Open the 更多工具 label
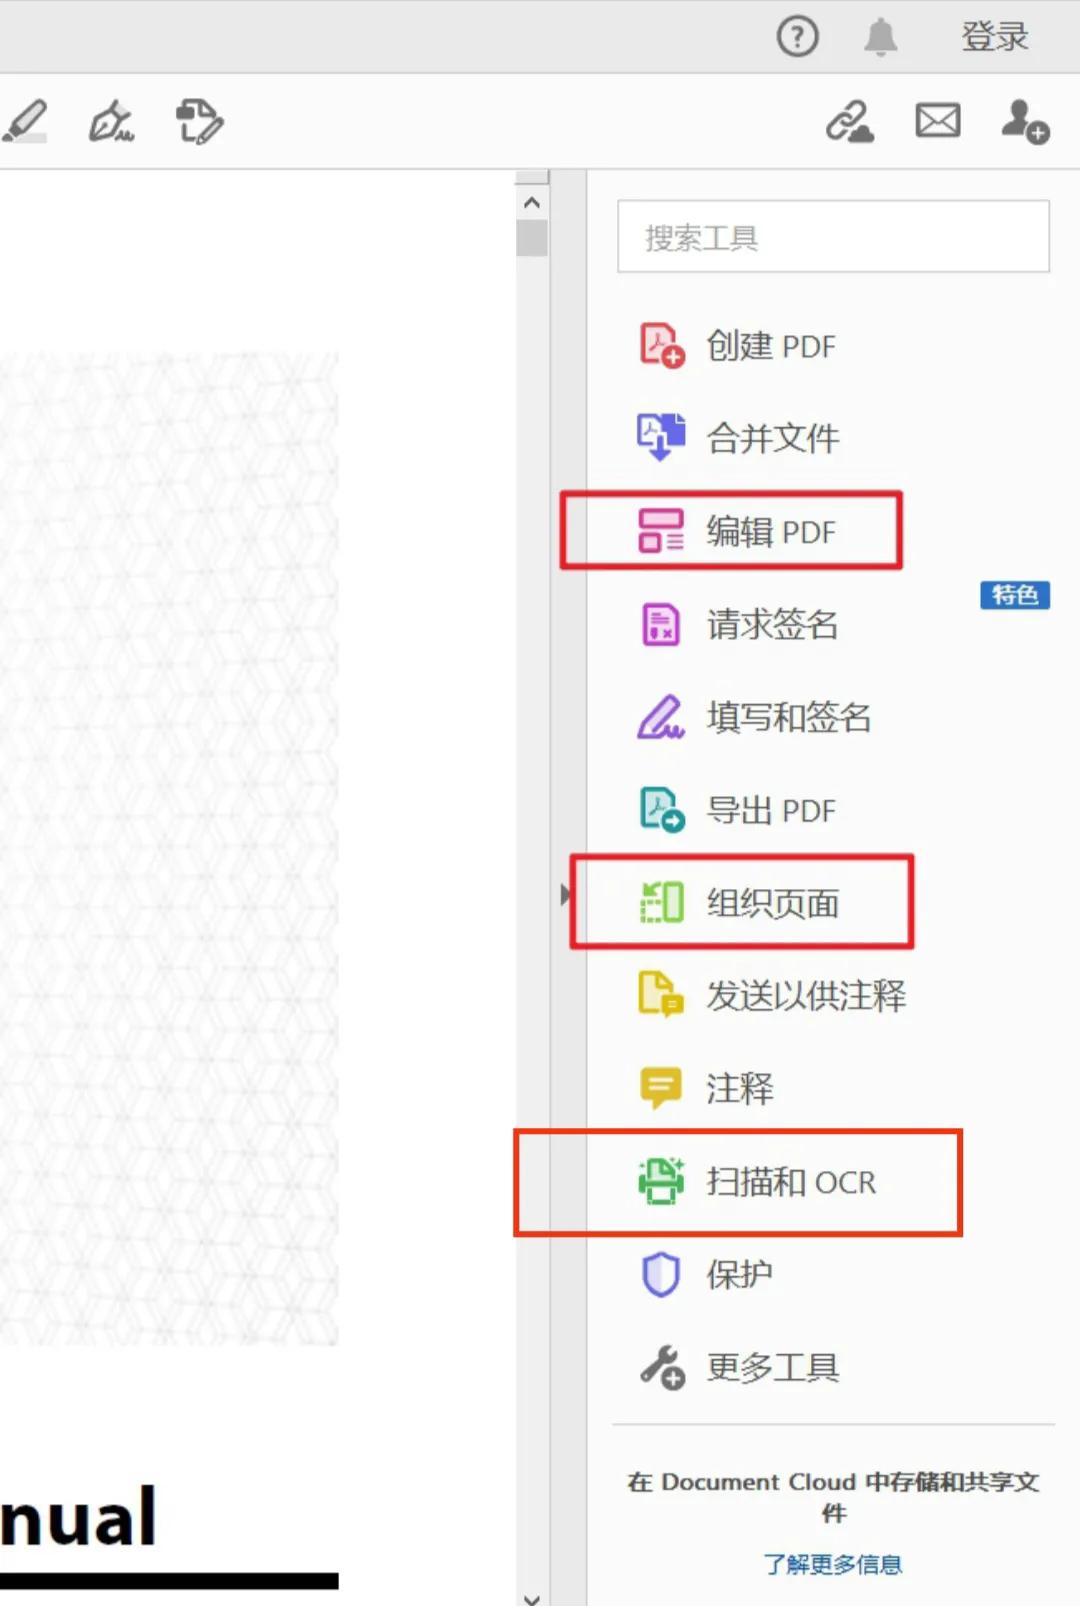The width and height of the screenshot is (1080, 1606). (x=772, y=1367)
